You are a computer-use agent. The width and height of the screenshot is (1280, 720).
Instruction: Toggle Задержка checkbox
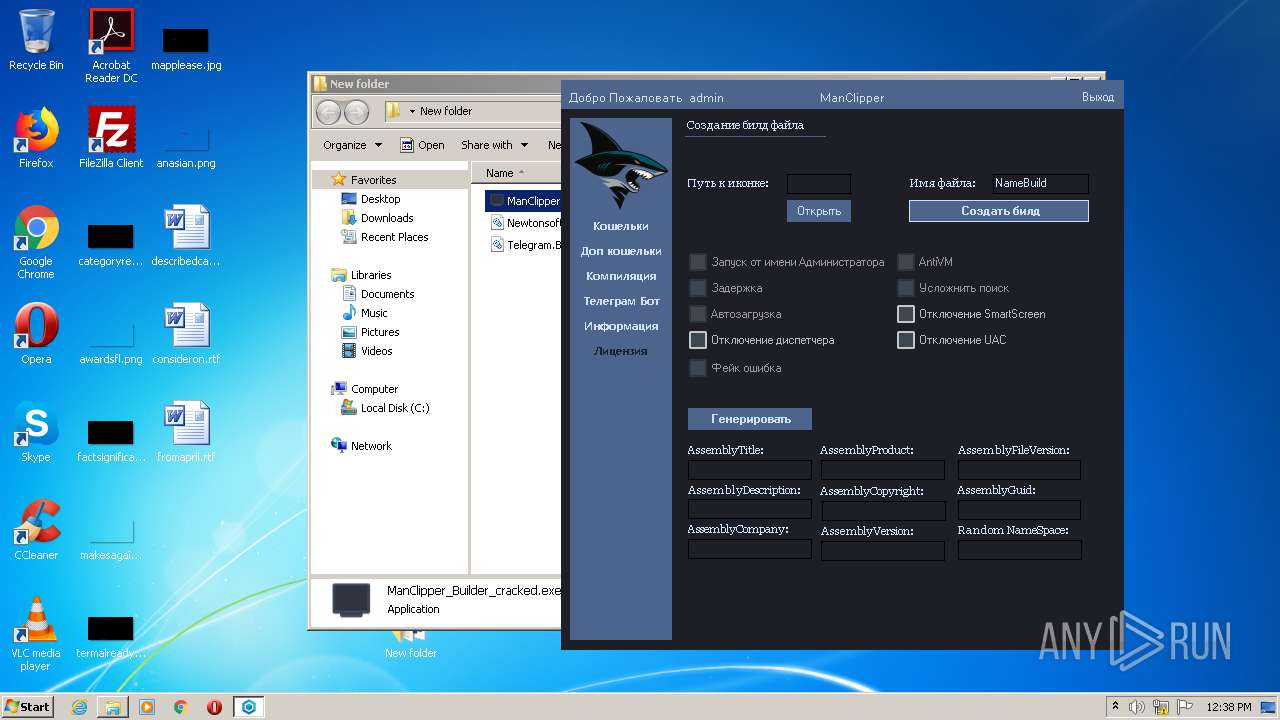click(x=698, y=288)
